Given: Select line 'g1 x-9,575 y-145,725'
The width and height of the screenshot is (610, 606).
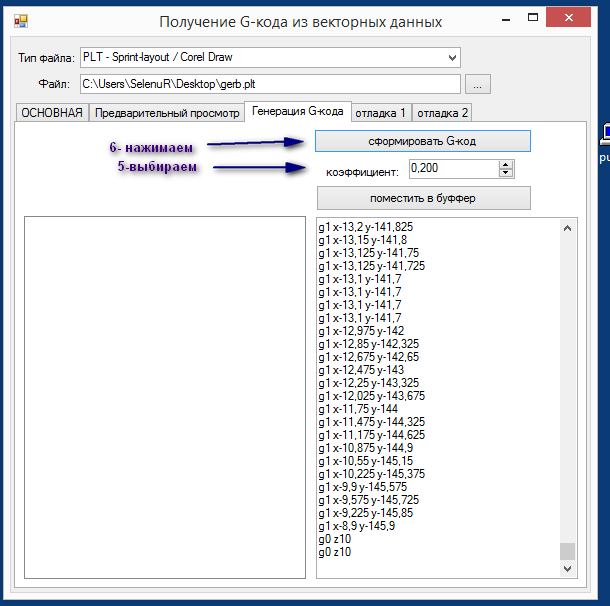Looking at the screenshot, I should tap(369, 500).
